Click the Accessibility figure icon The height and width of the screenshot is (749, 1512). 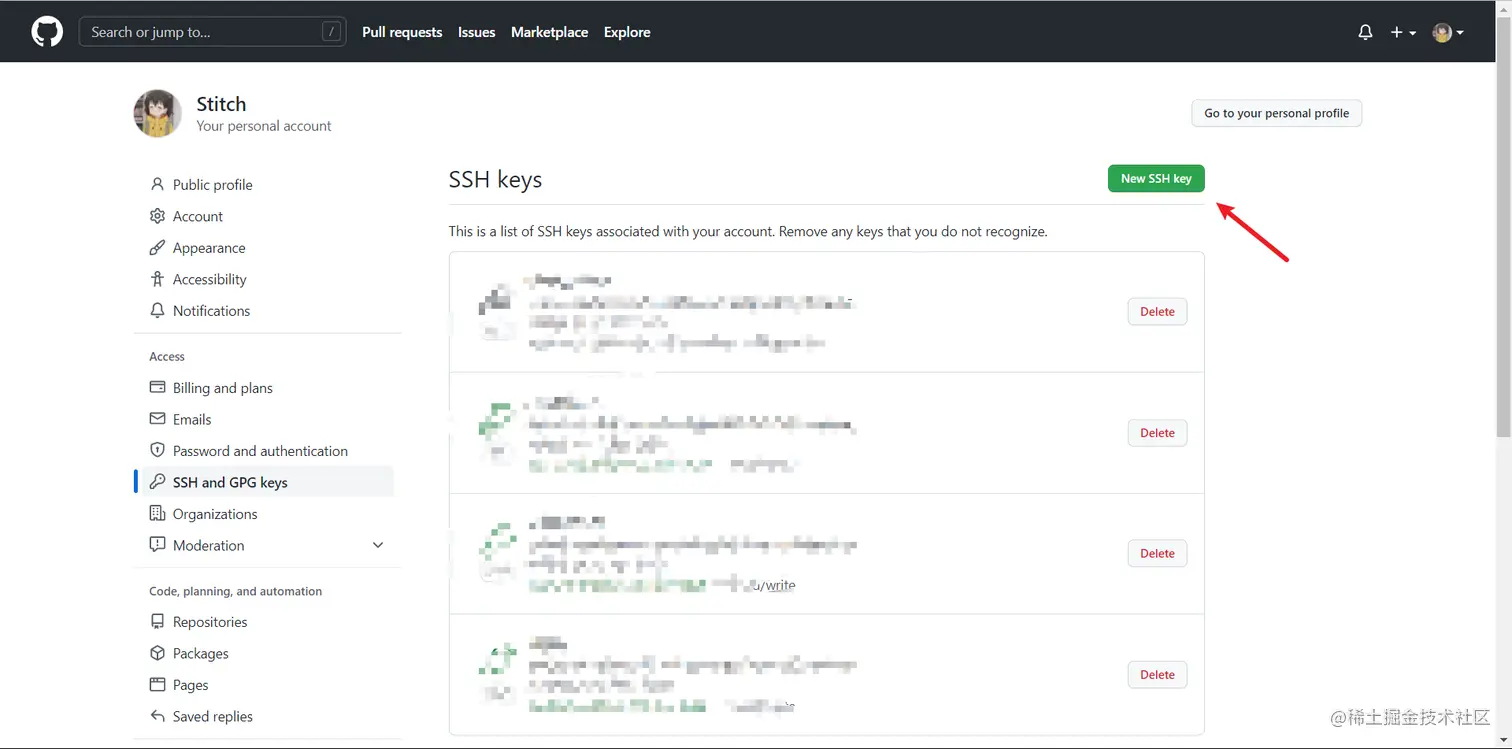(157, 279)
